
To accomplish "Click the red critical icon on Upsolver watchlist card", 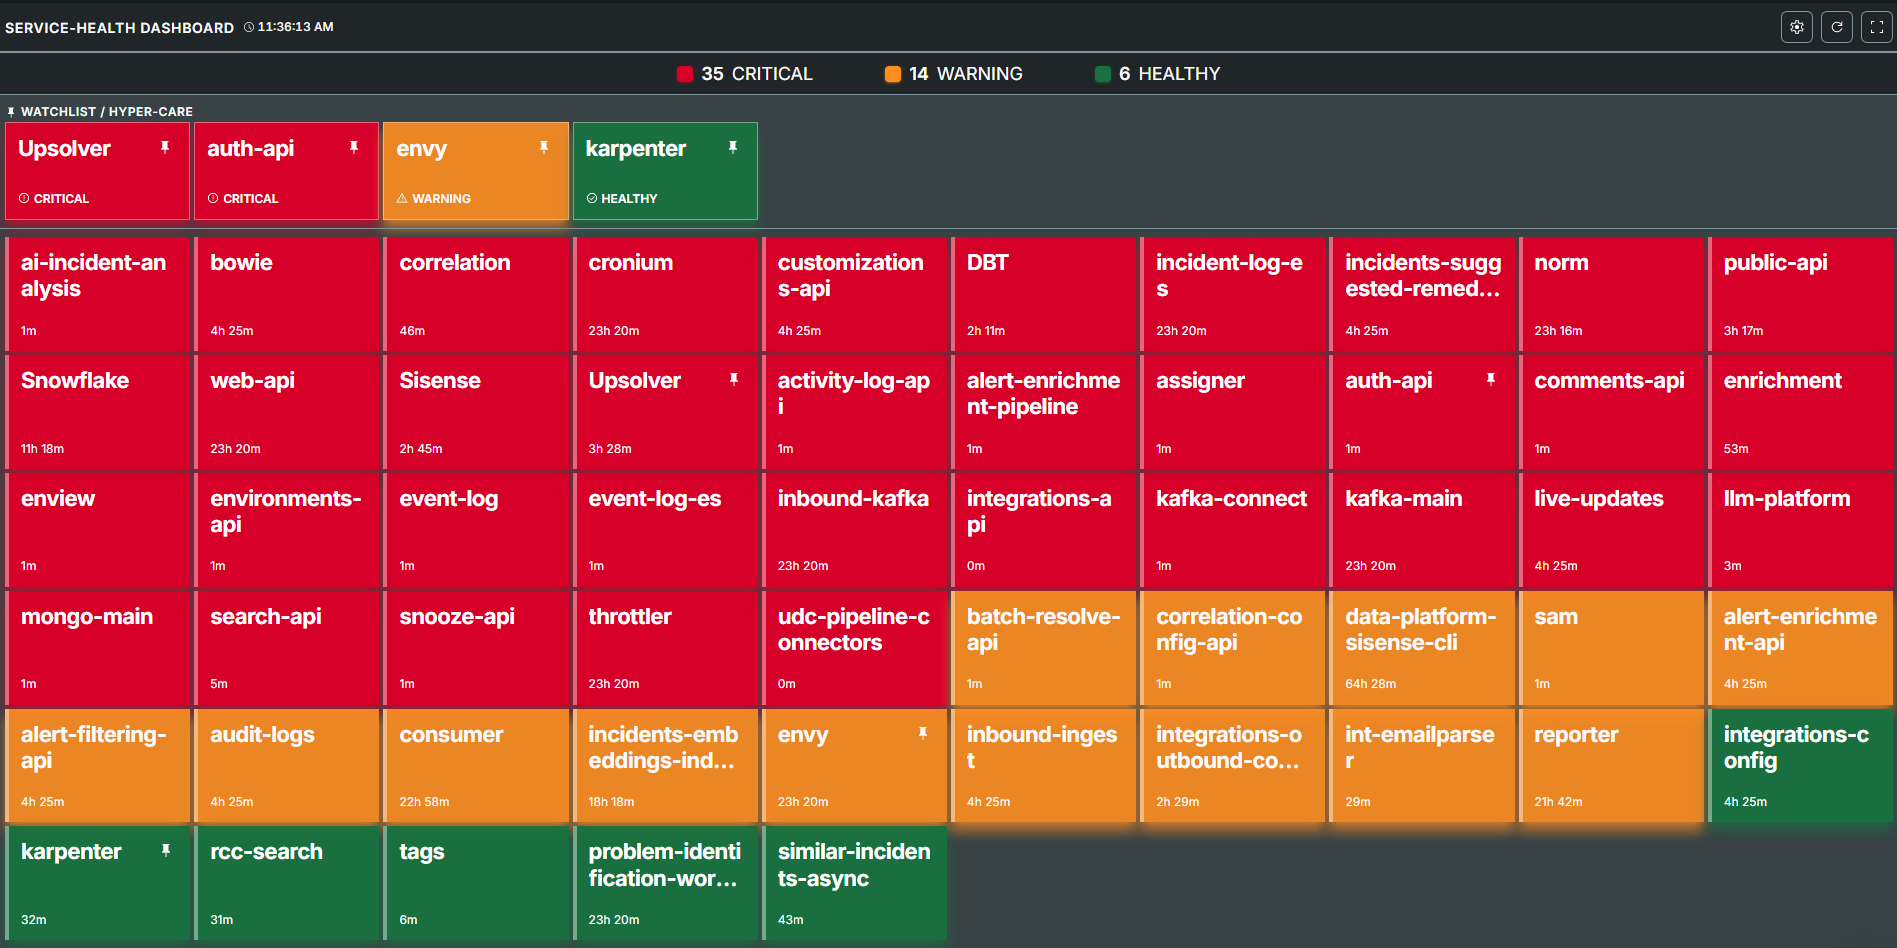I will coord(22,198).
